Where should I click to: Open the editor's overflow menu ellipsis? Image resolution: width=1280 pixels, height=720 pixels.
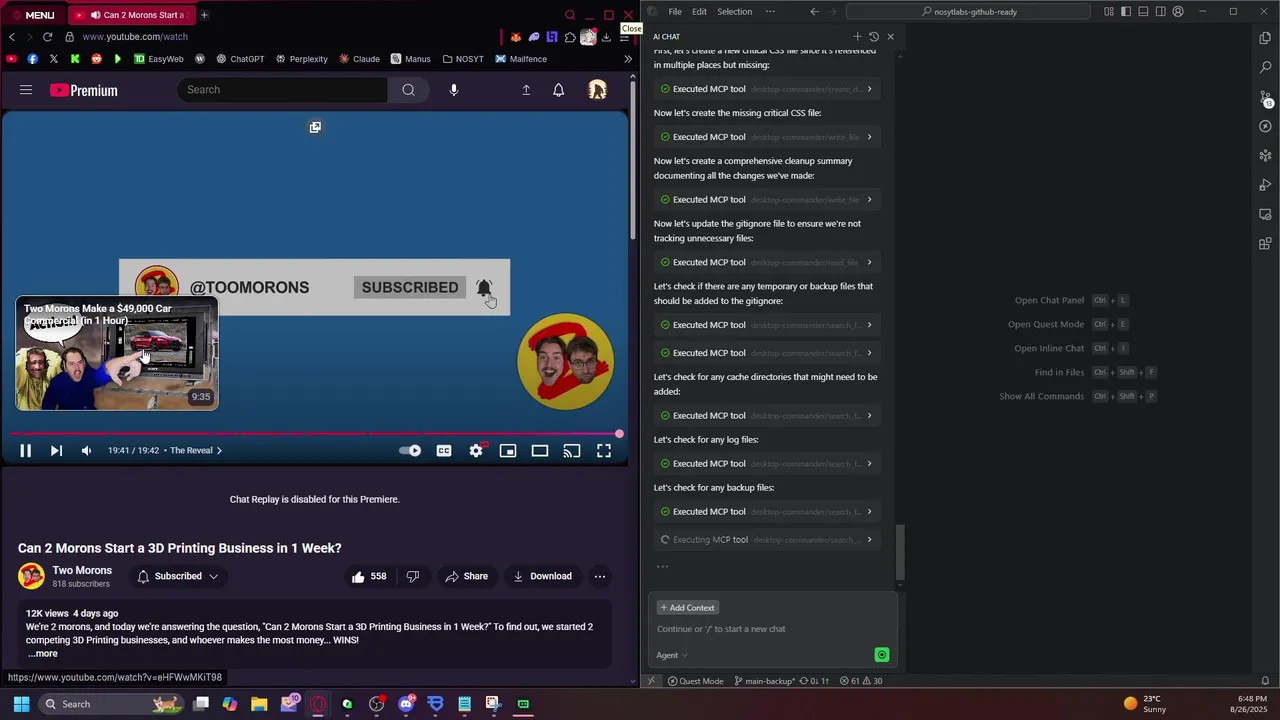click(770, 12)
